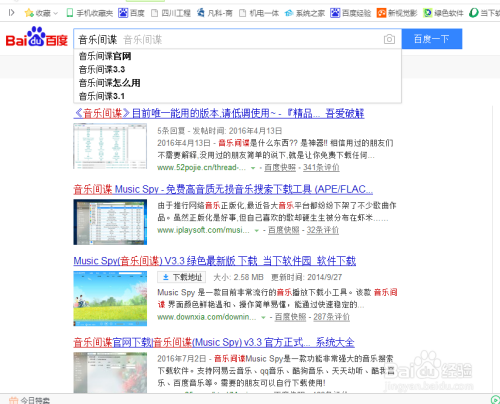This screenshot has width=500, height=404.
Task: Open the 系统之家 bookmark
Action: click(x=305, y=13)
